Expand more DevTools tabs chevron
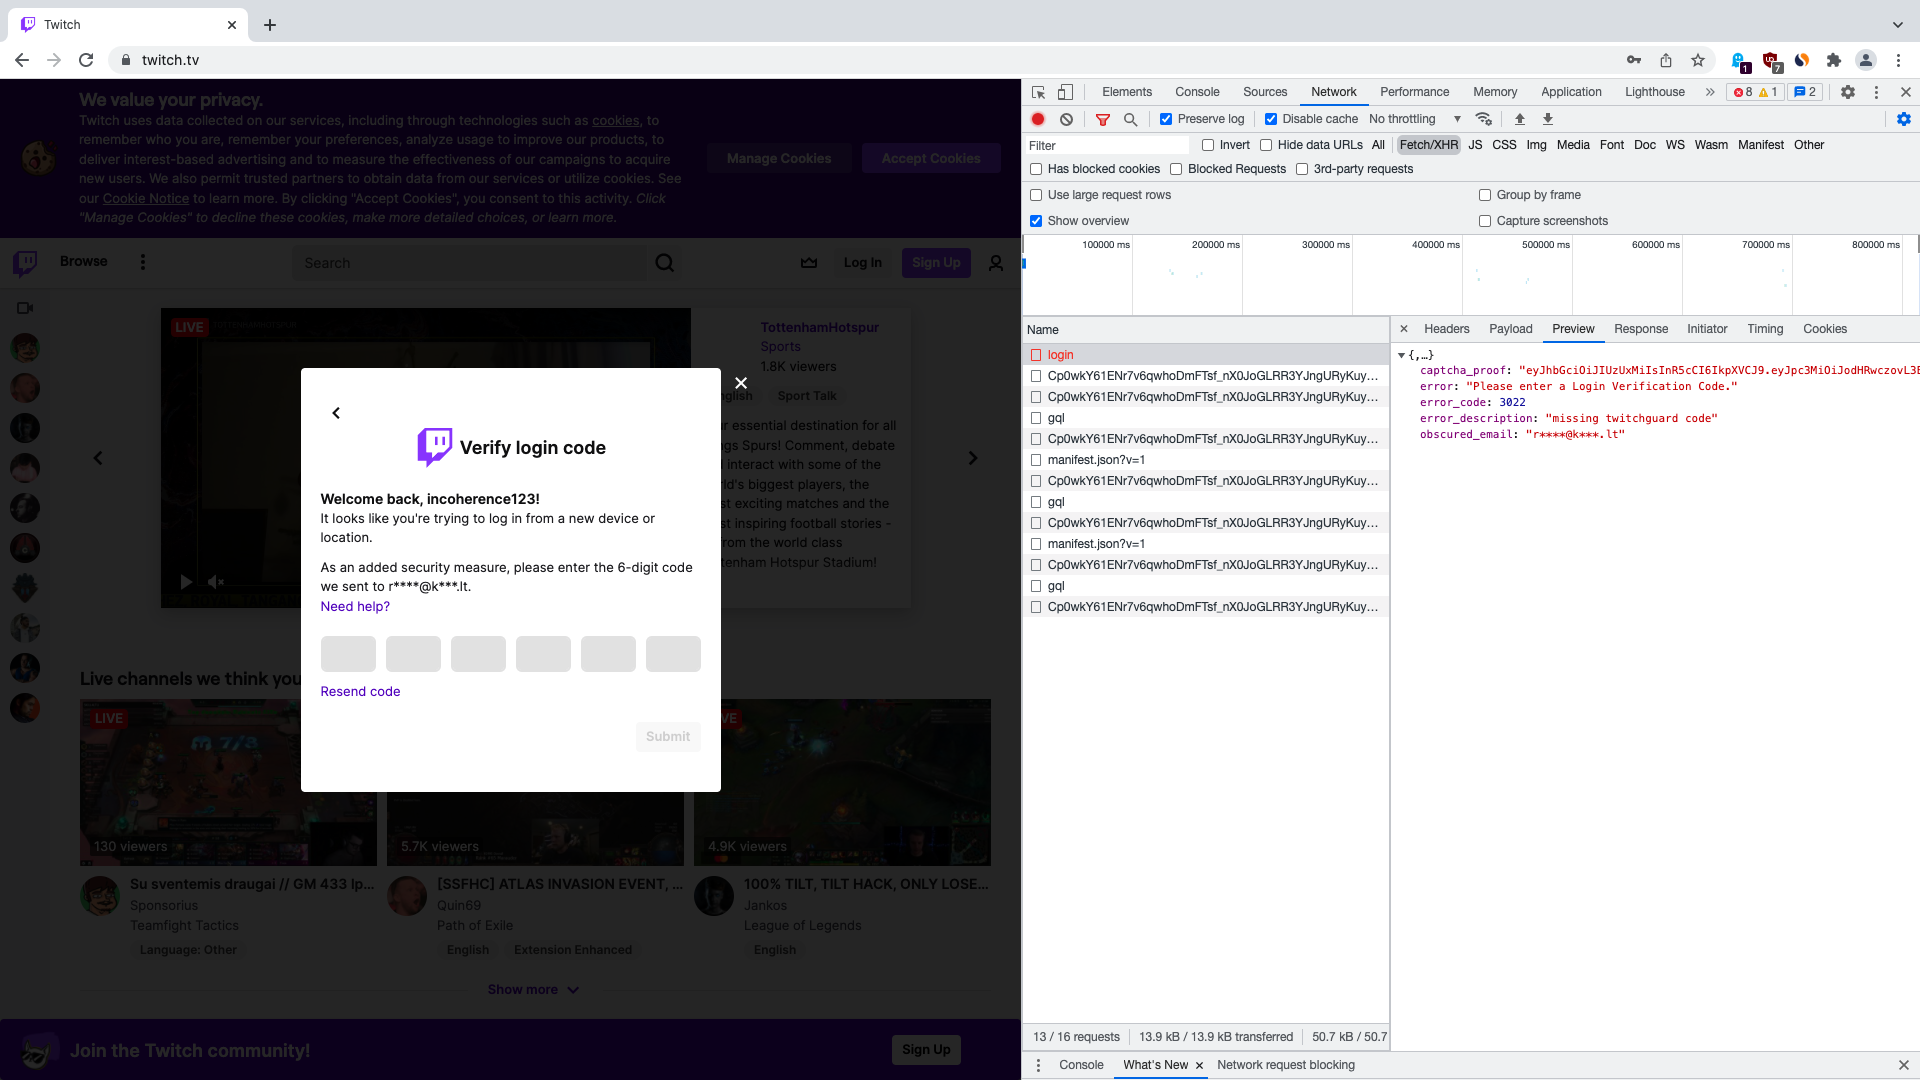Viewport: 1920px width, 1080px height. (1710, 92)
